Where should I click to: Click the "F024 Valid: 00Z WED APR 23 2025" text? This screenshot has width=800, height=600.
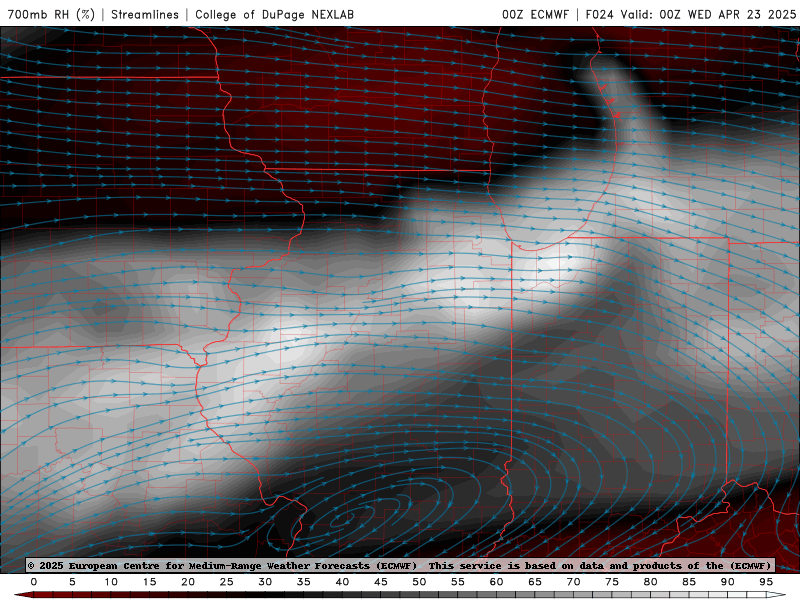tap(691, 14)
